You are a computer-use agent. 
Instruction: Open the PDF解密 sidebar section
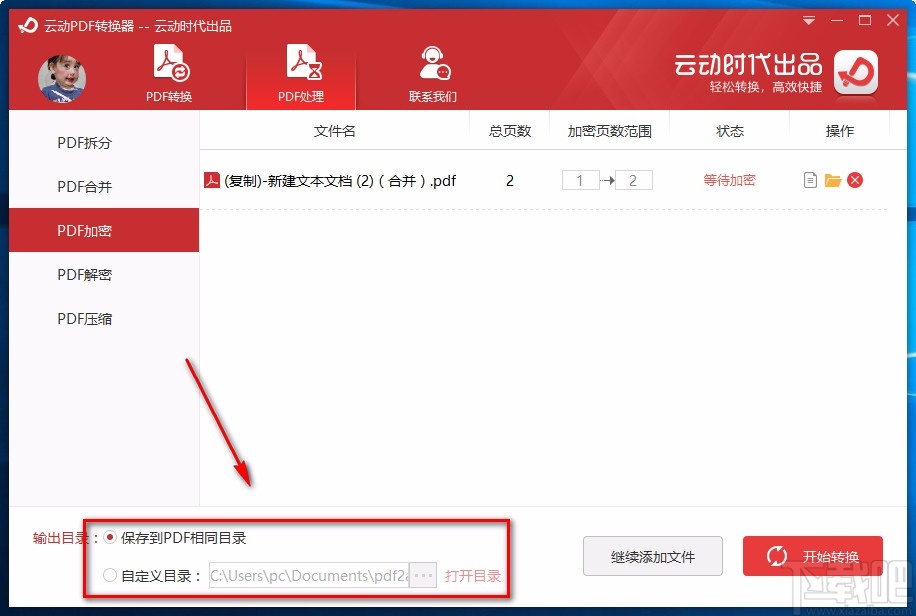click(x=85, y=274)
